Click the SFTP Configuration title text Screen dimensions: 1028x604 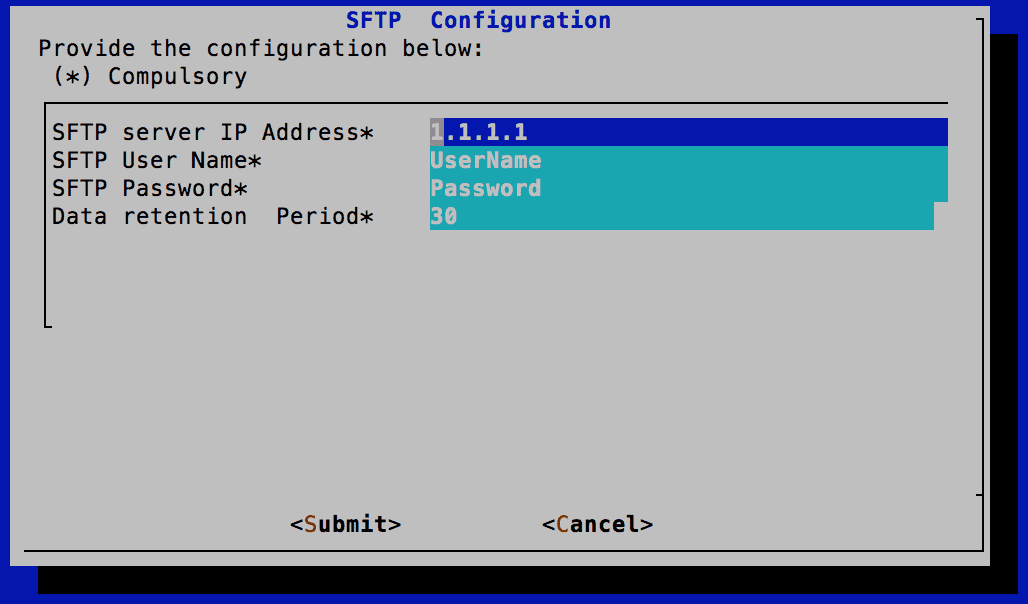519,20
